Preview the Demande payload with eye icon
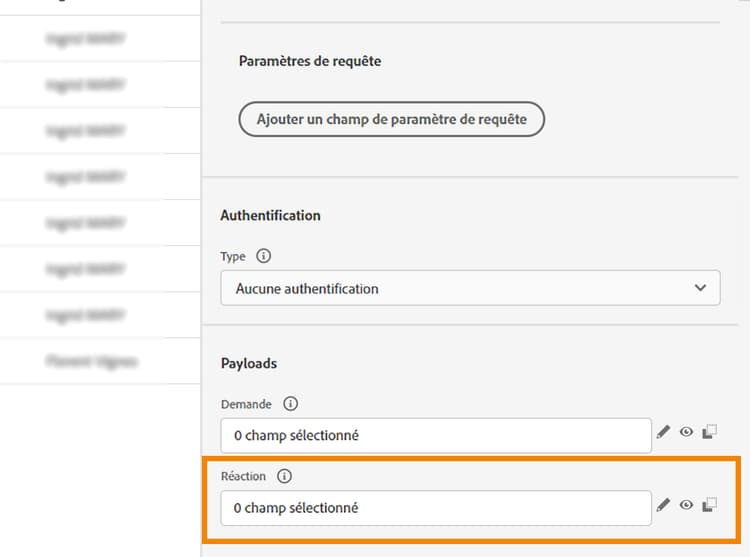The image size is (750, 557). coord(686,432)
